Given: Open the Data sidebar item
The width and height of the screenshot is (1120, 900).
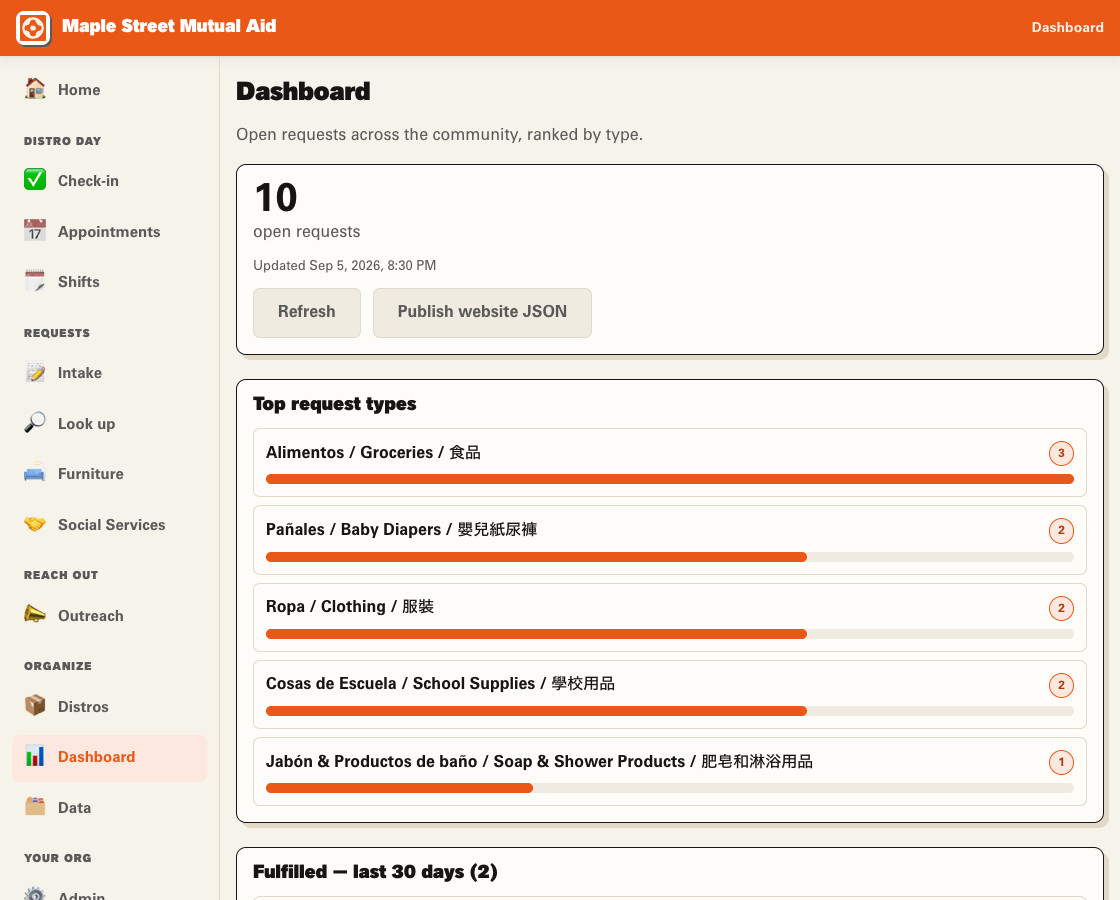Looking at the screenshot, I should coord(109,808).
